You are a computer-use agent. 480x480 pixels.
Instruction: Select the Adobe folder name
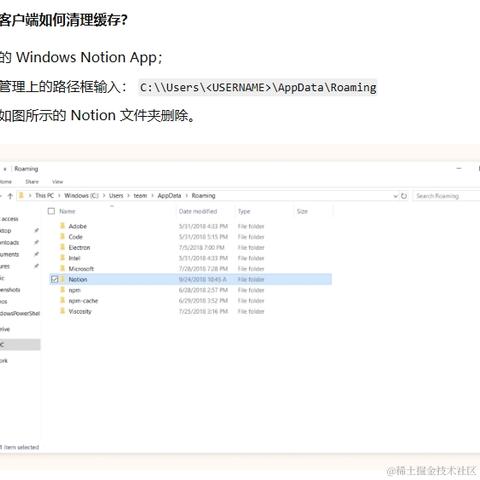pos(78,226)
